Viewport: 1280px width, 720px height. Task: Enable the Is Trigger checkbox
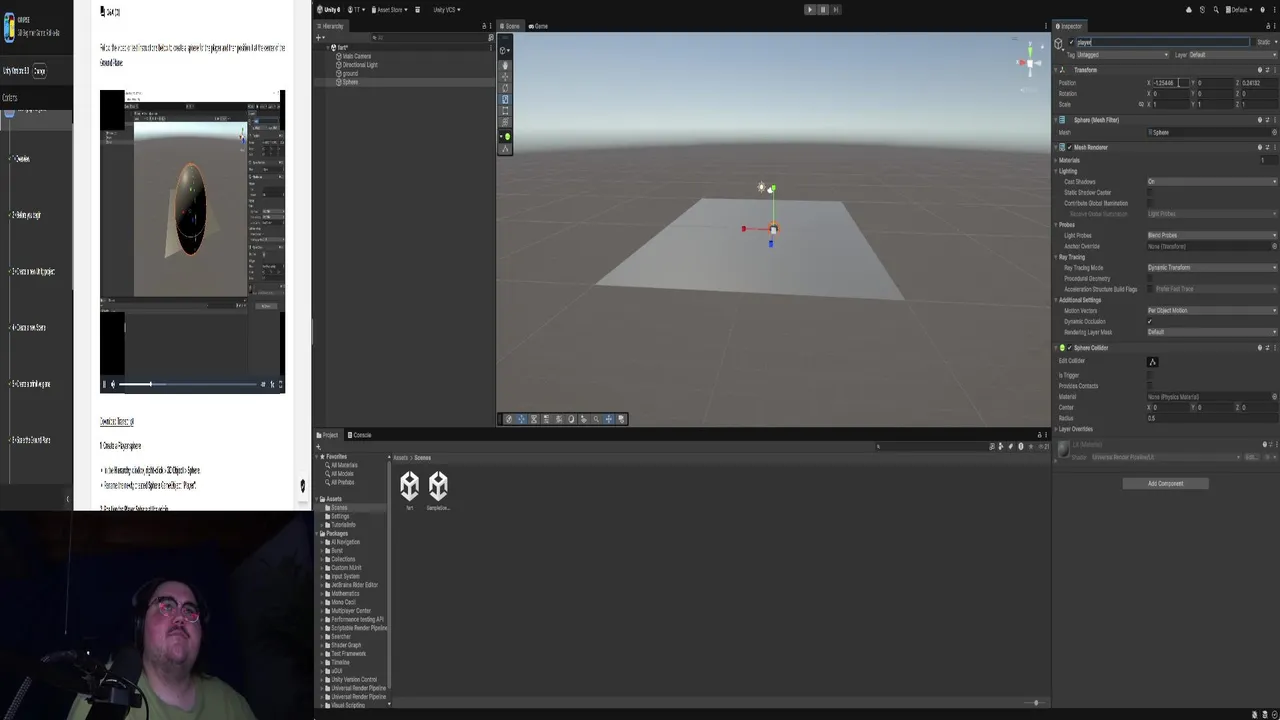(x=1150, y=375)
